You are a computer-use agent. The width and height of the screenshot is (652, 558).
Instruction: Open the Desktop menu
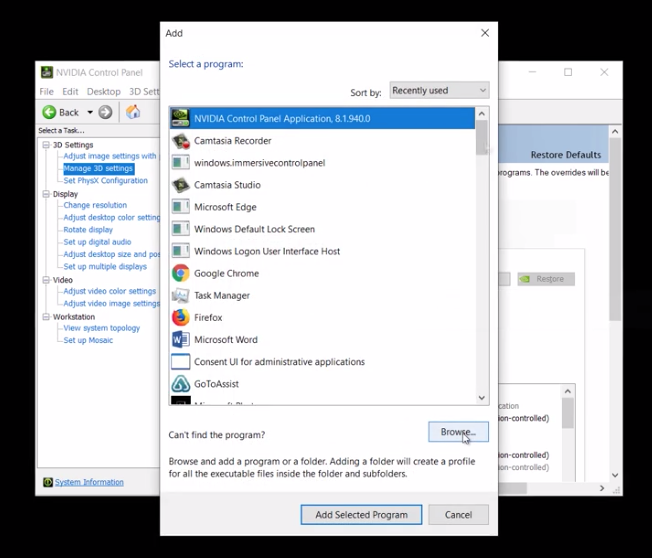click(104, 91)
